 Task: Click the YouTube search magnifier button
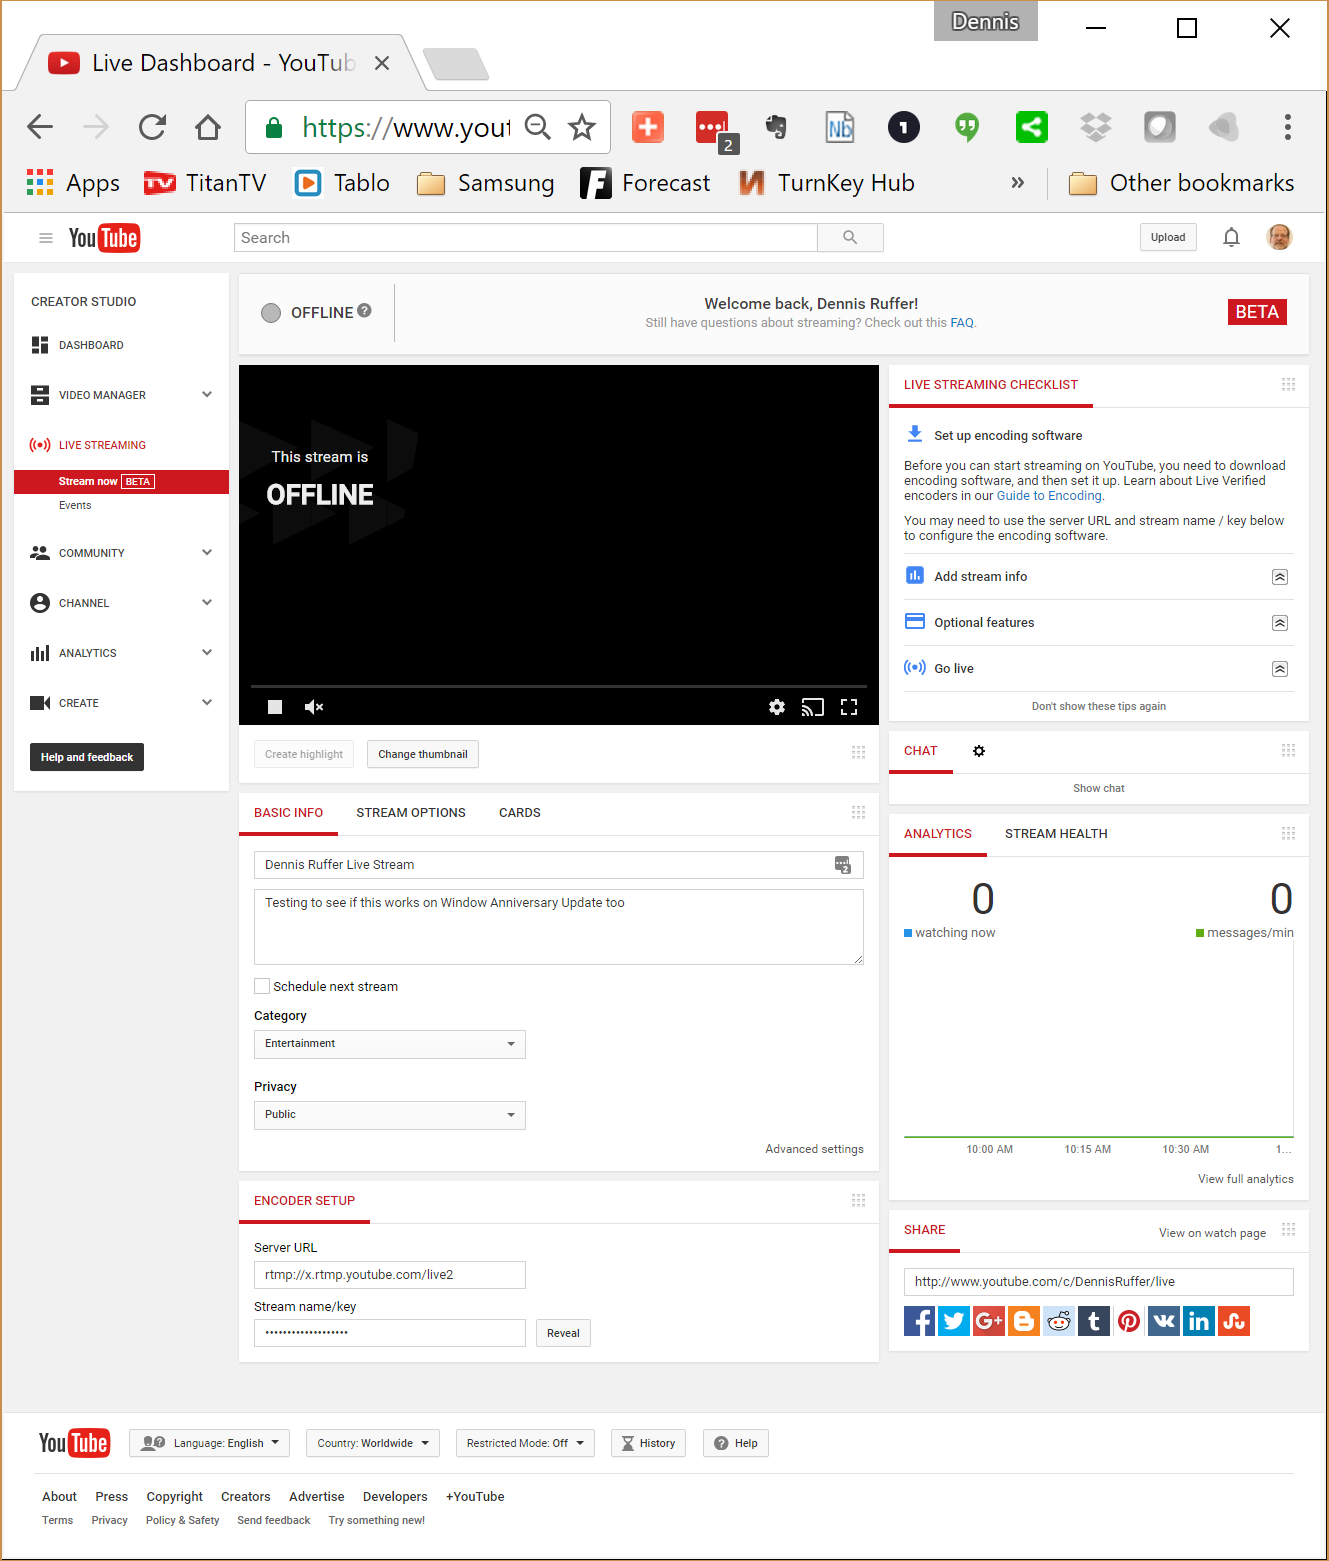(850, 237)
